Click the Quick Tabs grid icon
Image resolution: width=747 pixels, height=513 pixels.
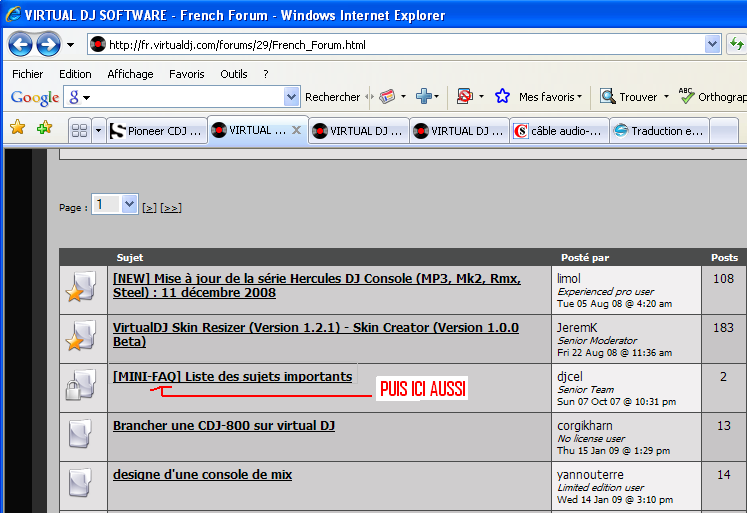79,131
